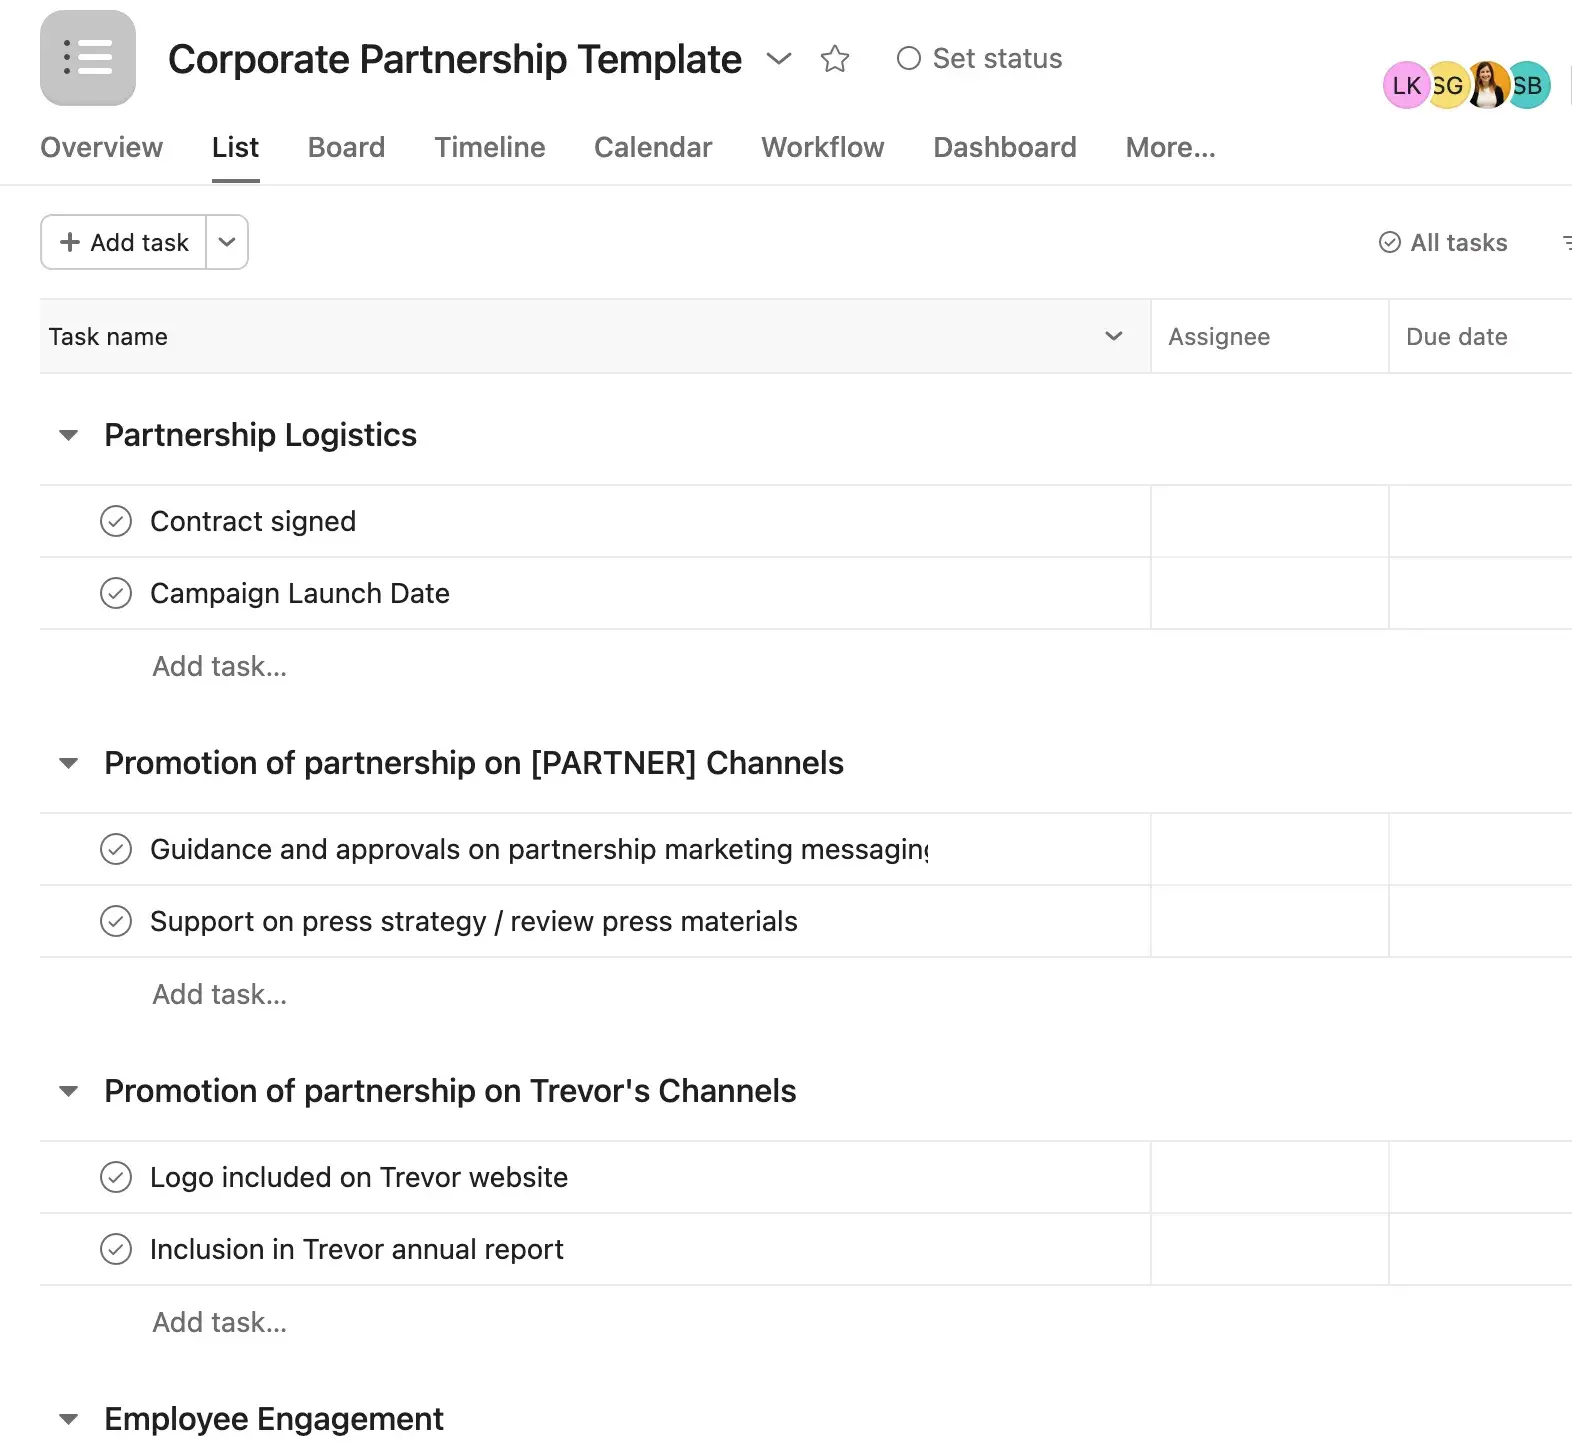The image size is (1572, 1452).
Task: Click the Due date column header
Action: 1456,337
